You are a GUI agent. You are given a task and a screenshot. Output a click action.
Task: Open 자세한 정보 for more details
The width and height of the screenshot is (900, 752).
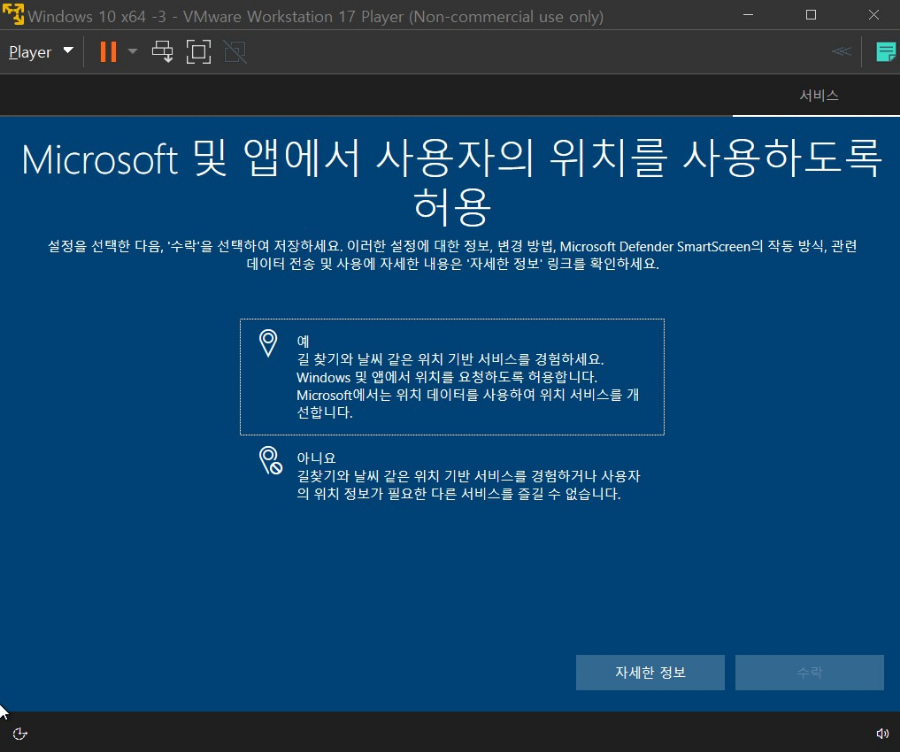(x=650, y=672)
